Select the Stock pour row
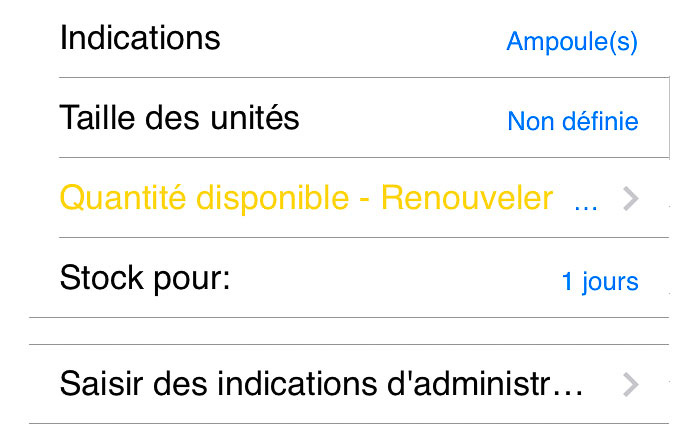This screenshot has width=700, height=438. pos(350,279)
